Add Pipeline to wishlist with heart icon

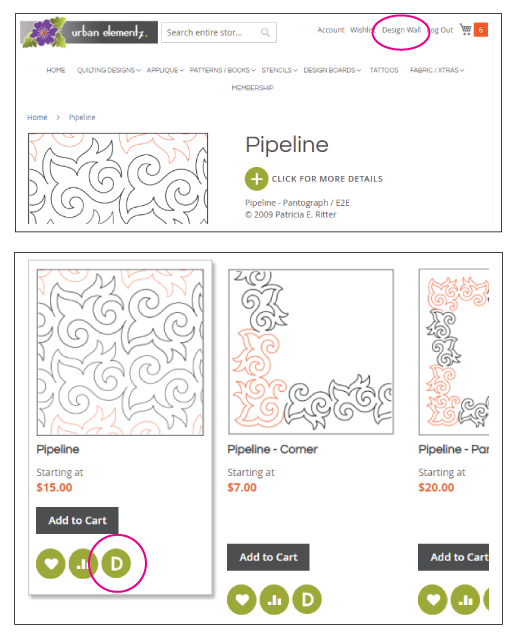tap(51, 563)
